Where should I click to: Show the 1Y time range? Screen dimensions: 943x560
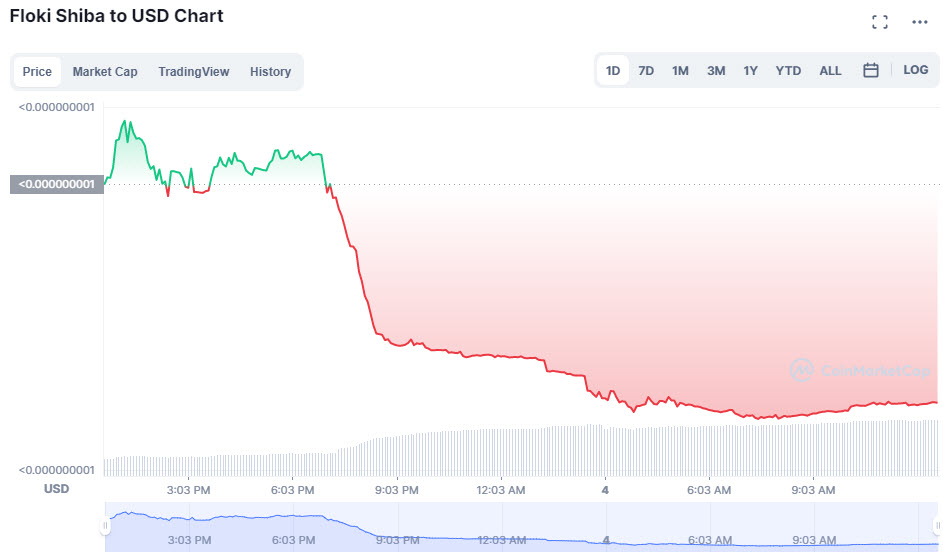point(750,70)
